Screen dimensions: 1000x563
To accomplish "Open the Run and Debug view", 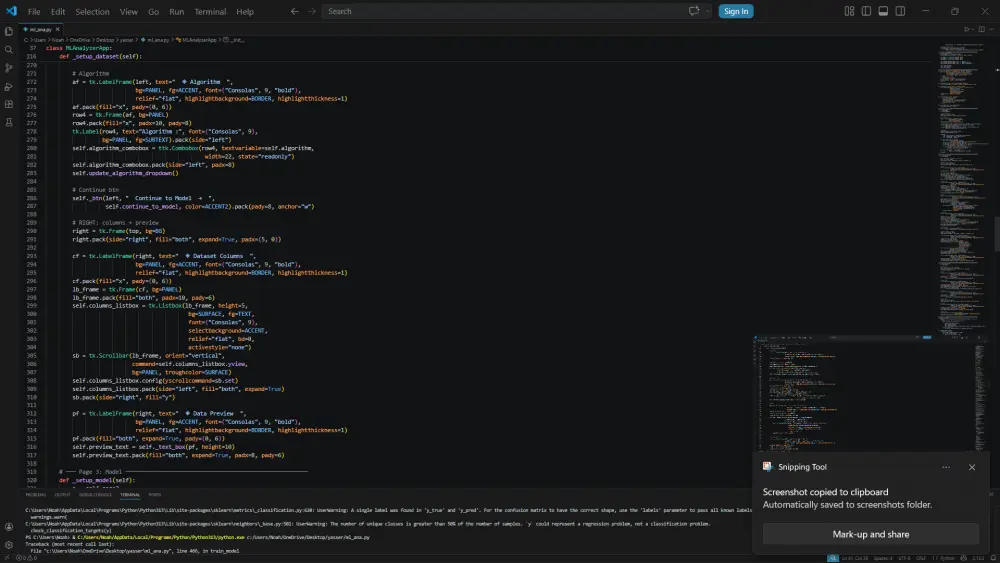I will (x=9, y=86).
